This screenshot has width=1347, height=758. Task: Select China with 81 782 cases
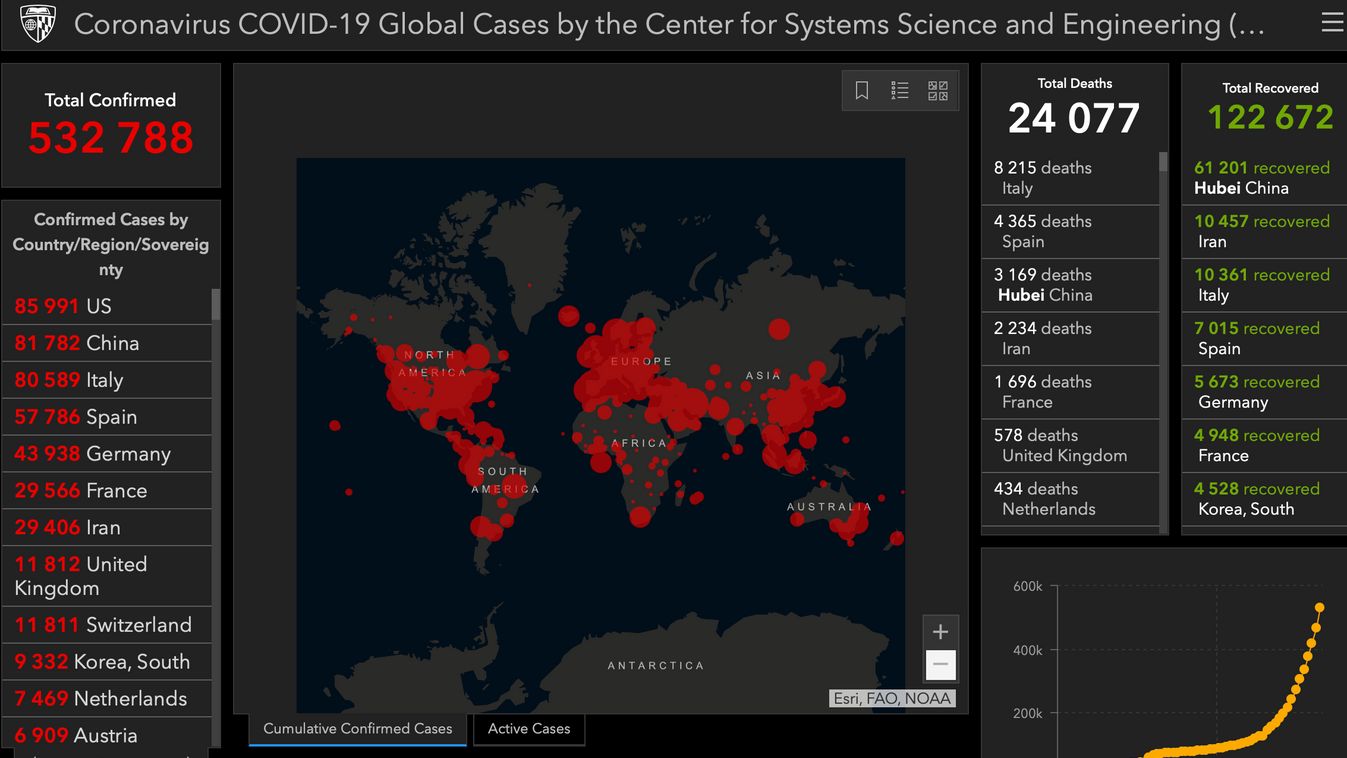click(107, 343)
